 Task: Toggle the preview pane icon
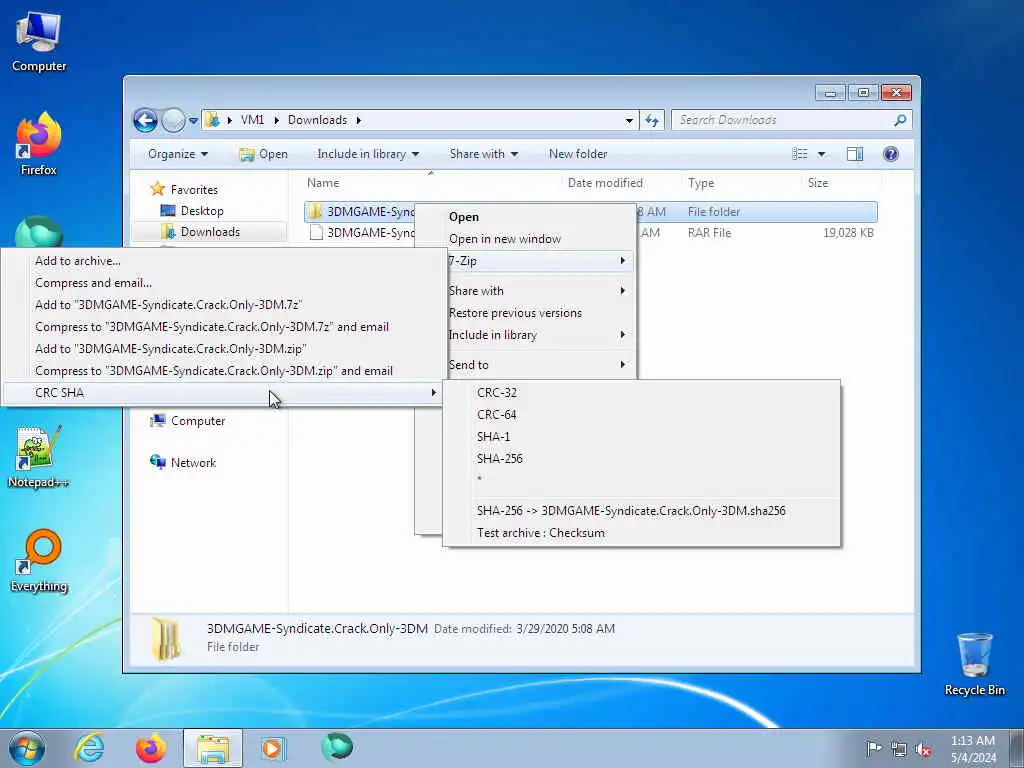(x=855, y=154)
